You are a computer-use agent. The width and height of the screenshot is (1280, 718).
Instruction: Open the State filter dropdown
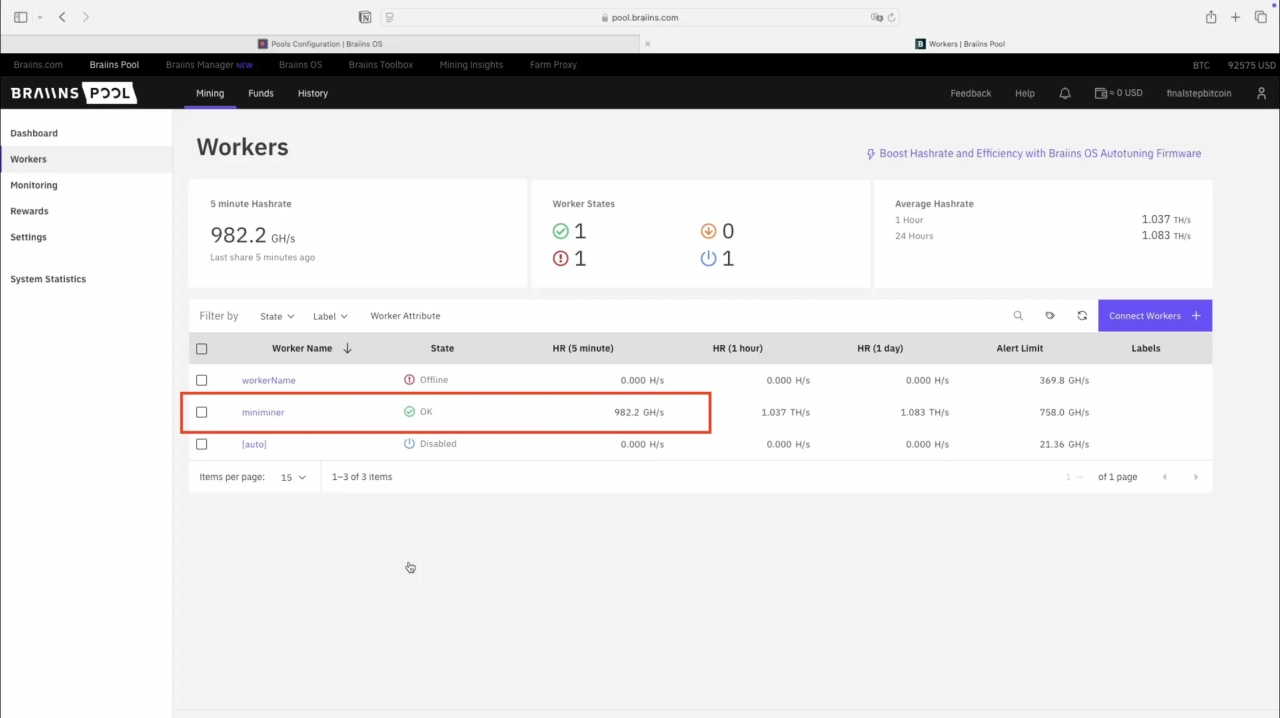click(x=277, y=316)
